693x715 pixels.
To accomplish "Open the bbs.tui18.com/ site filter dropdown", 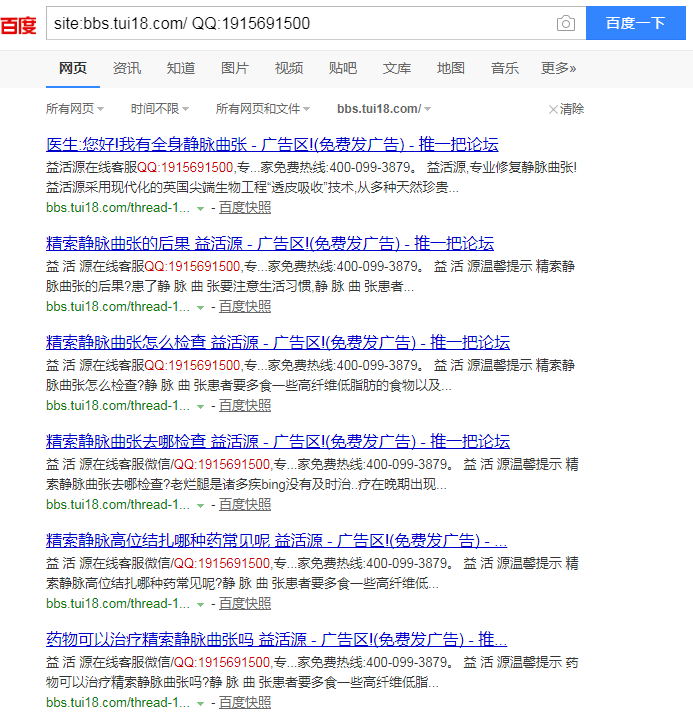I will point(383,109).
